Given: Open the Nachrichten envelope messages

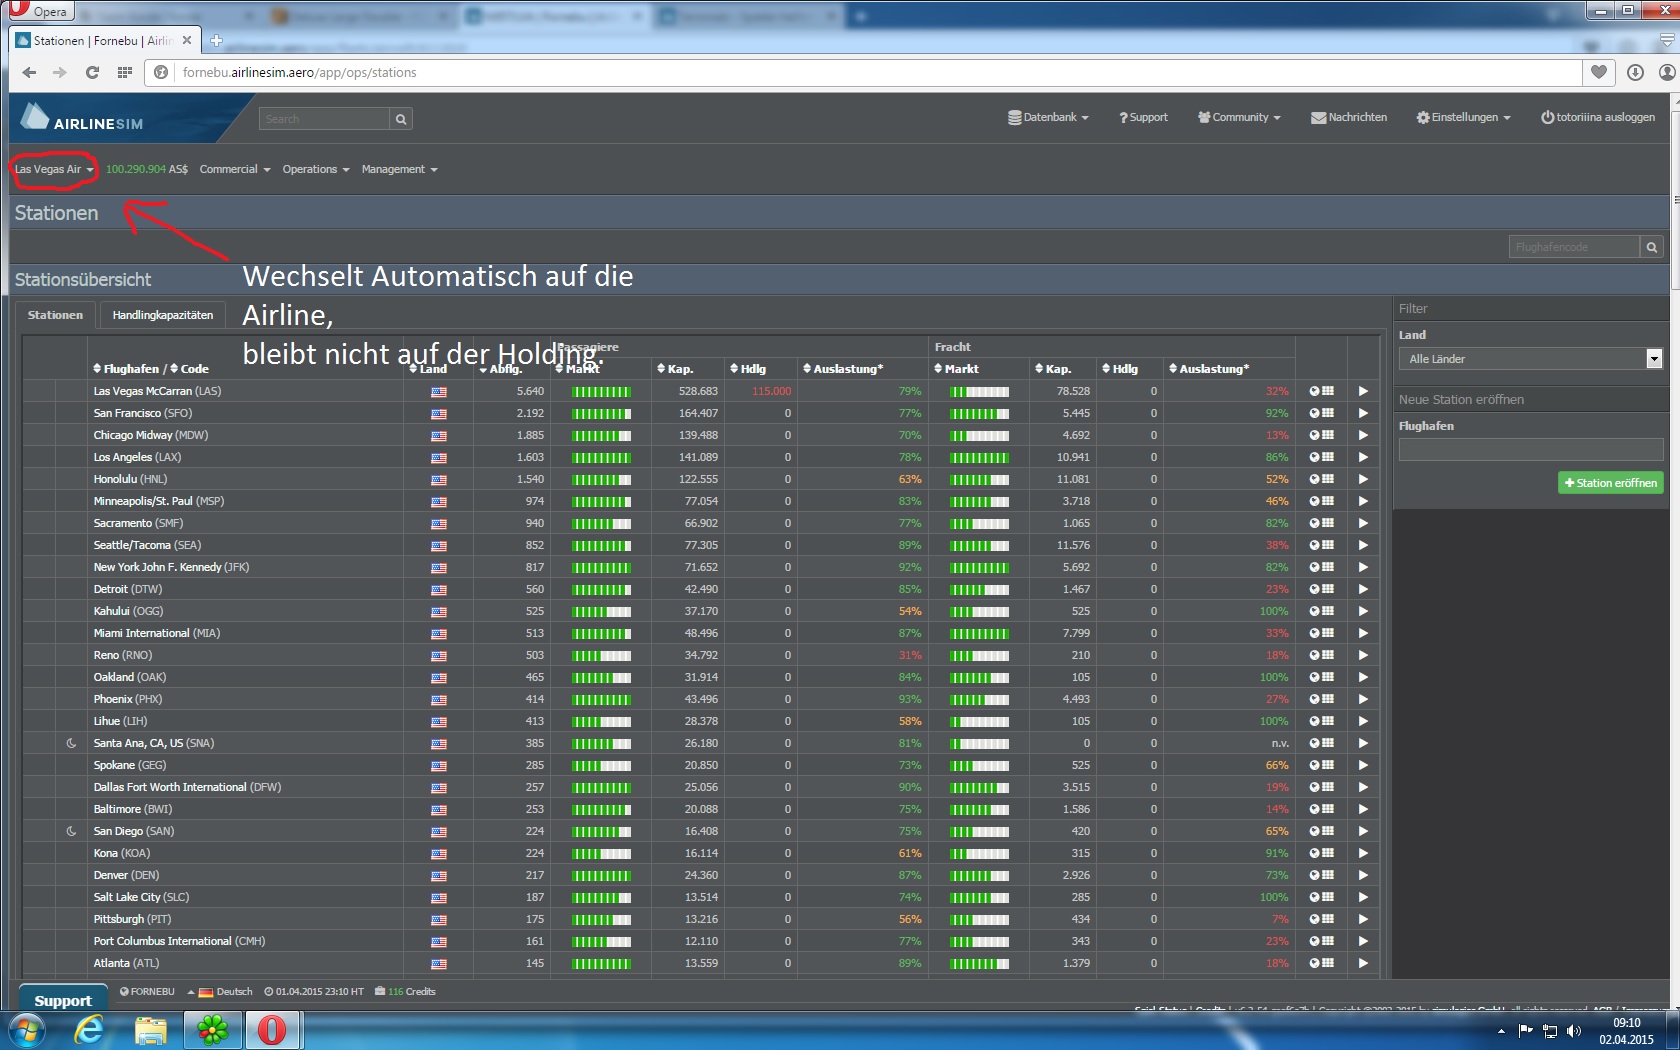Looking at the screenshot, I should click(1349, 118).
